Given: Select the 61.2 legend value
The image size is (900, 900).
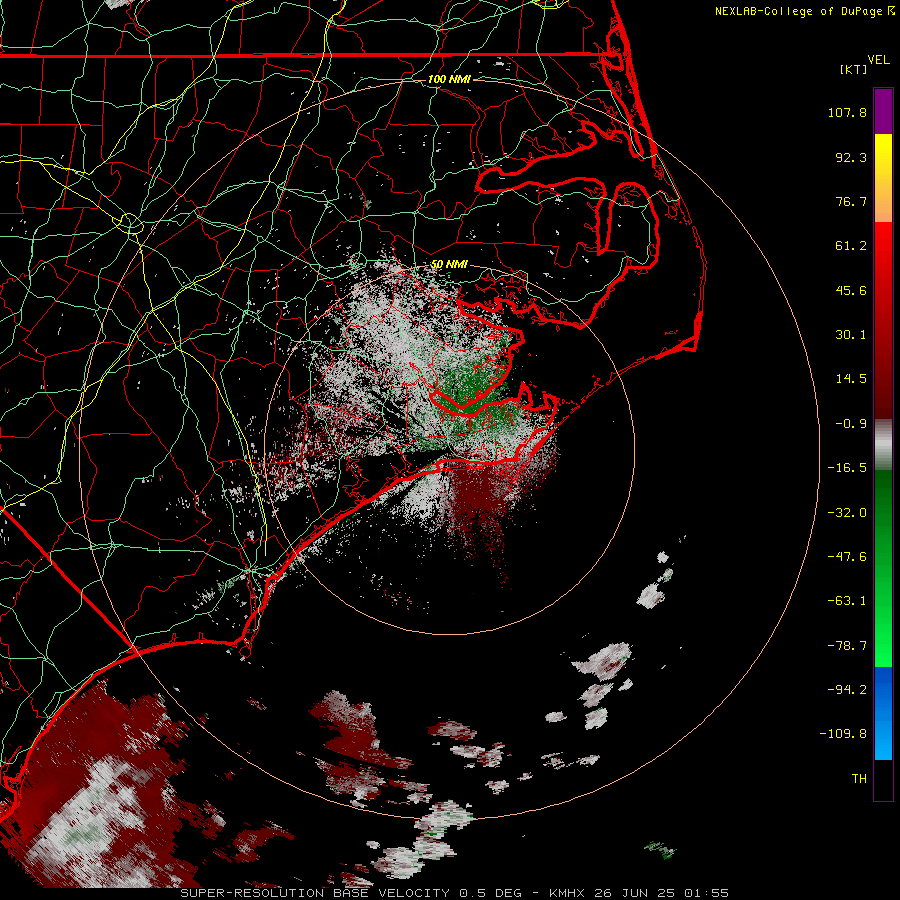Looking at the screenshot, I should coord(851,246).
